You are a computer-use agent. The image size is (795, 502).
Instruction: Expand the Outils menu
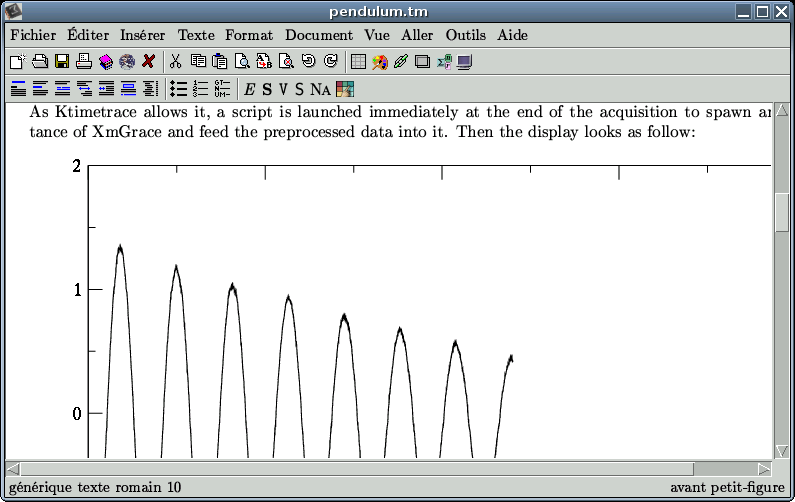click(x=465, y=35)
